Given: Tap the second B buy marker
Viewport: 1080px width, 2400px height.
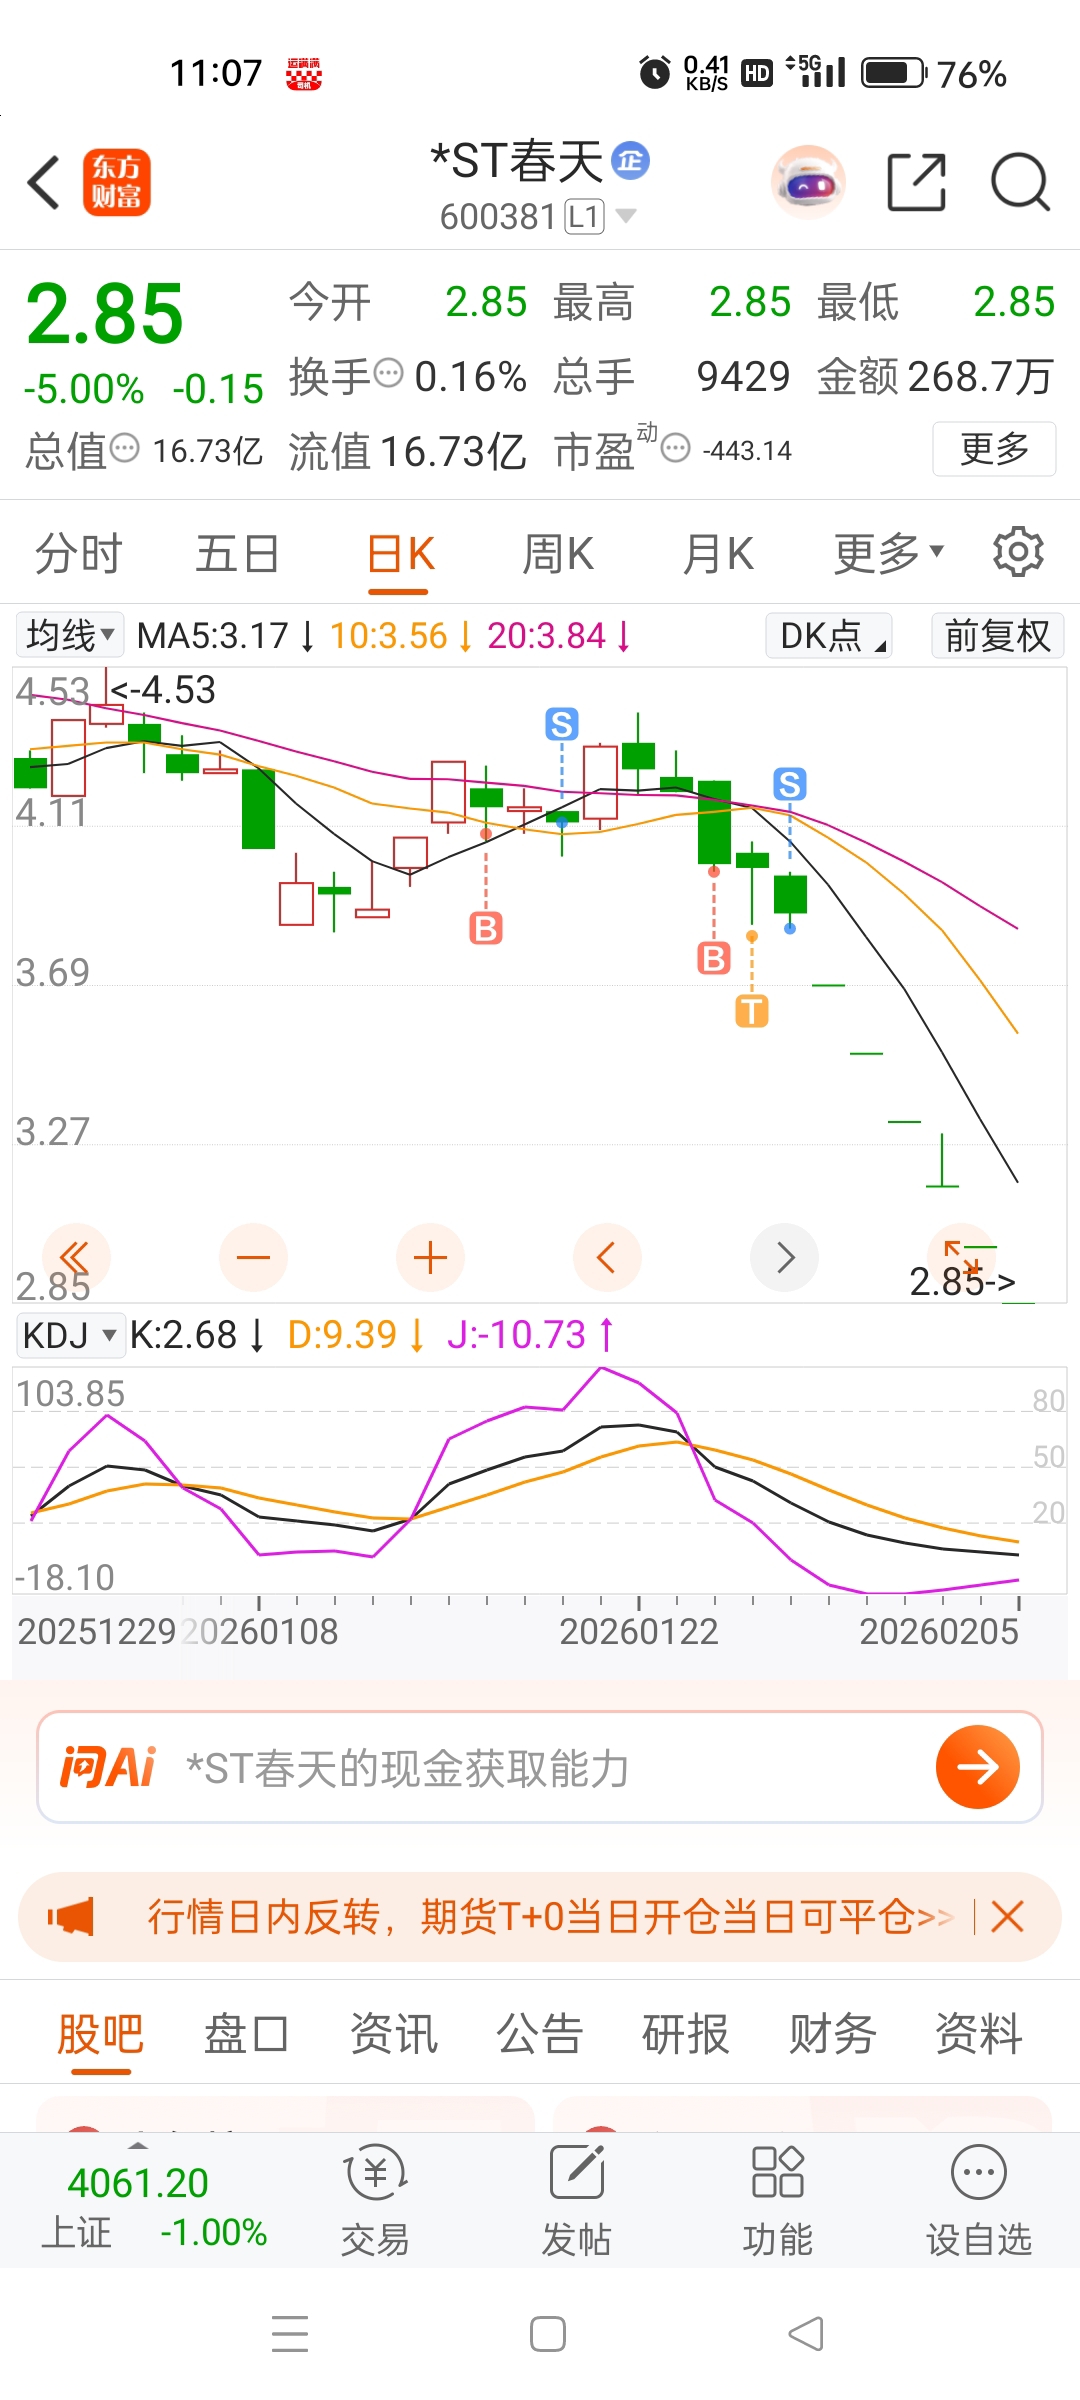Looking at the screenshot, I should click(714, 958).
